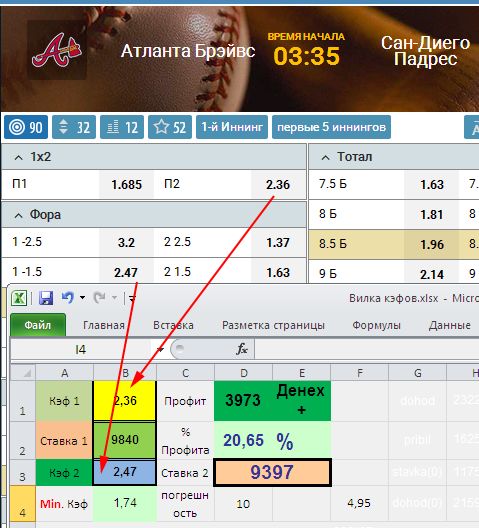479x528 pixels.
Task: Pick П1 odds 1.685
Action: pos(126,185)
